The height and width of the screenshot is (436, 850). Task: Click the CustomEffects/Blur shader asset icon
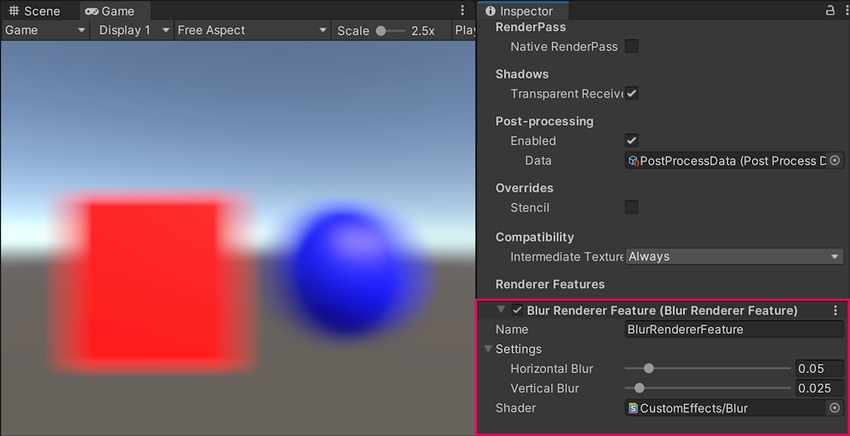click(x=633, y=408)
